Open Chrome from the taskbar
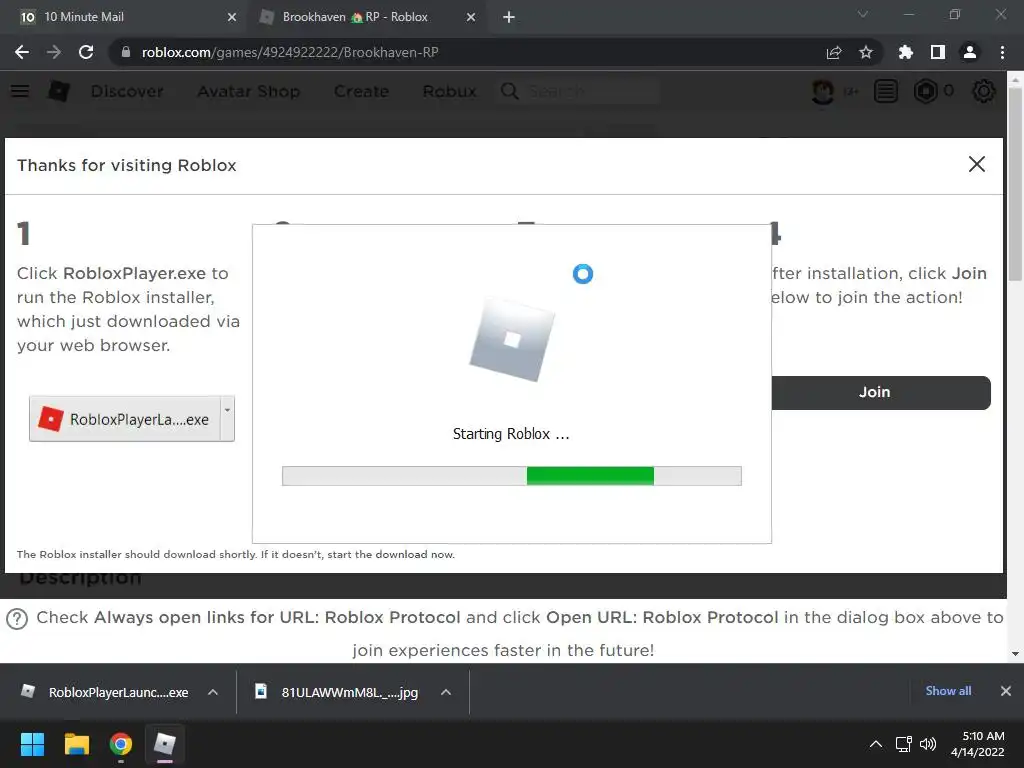1024x768 pixels. (x=121, y=744)
